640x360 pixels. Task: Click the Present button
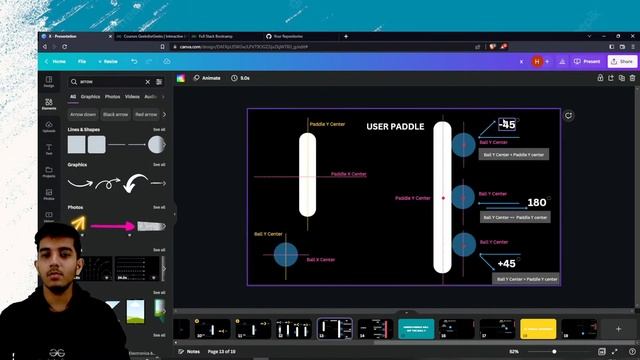point(587,62)
